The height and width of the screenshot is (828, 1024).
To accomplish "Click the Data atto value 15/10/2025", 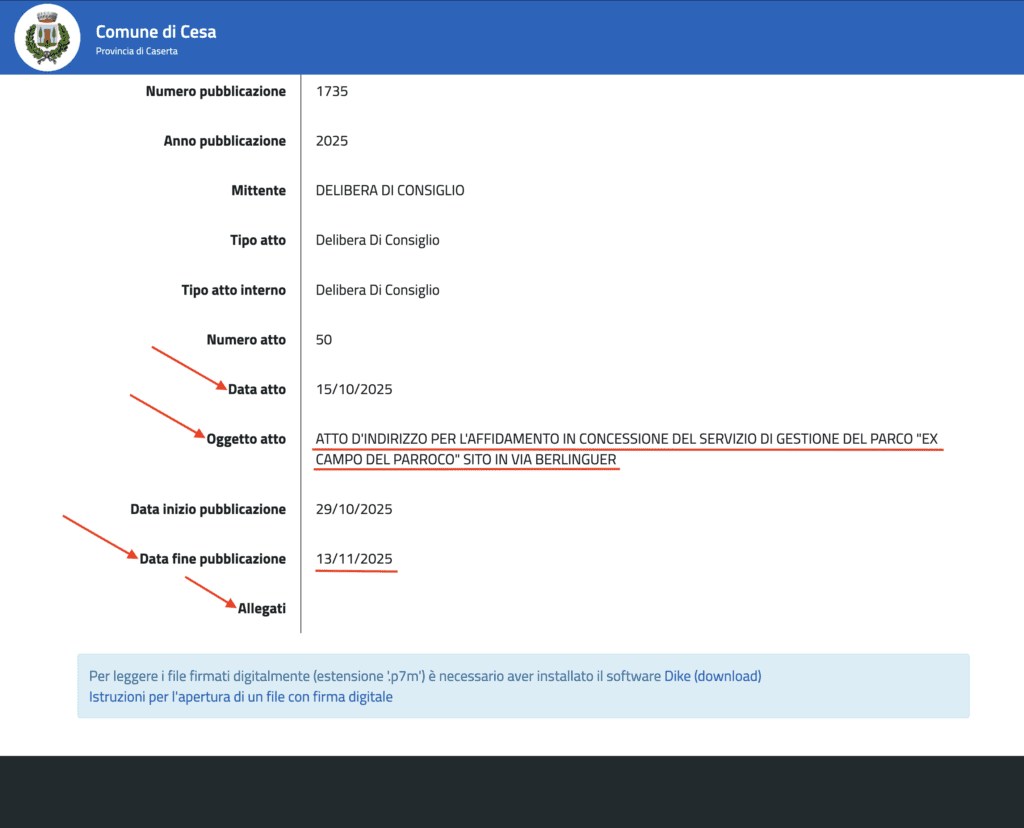I will pos(354,389).
